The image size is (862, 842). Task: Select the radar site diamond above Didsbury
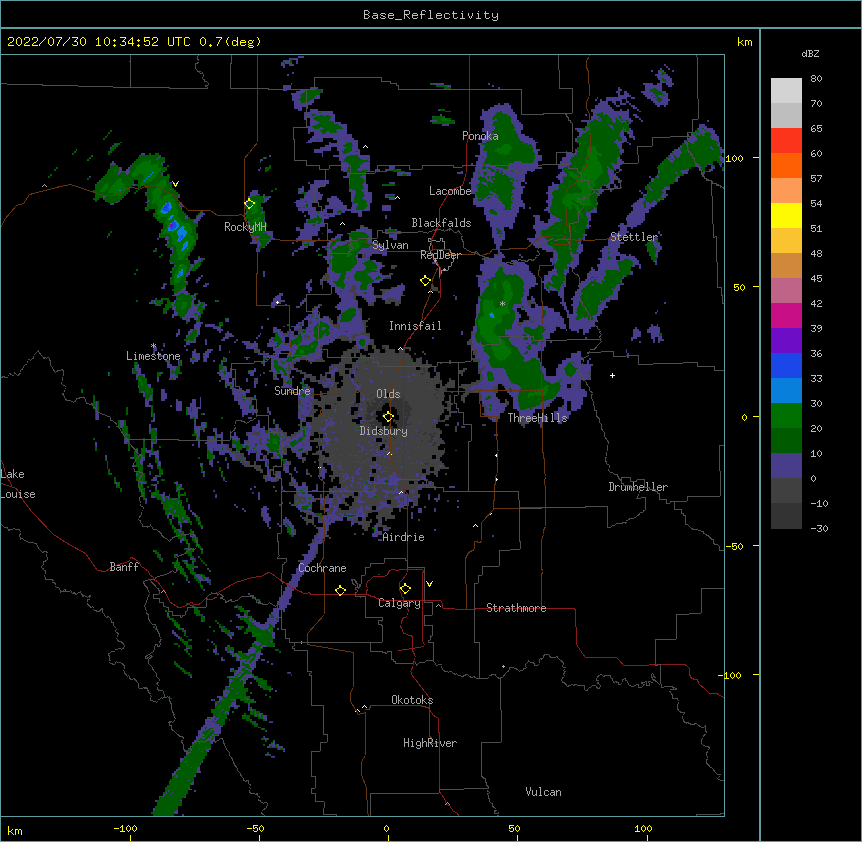[388, 417]
